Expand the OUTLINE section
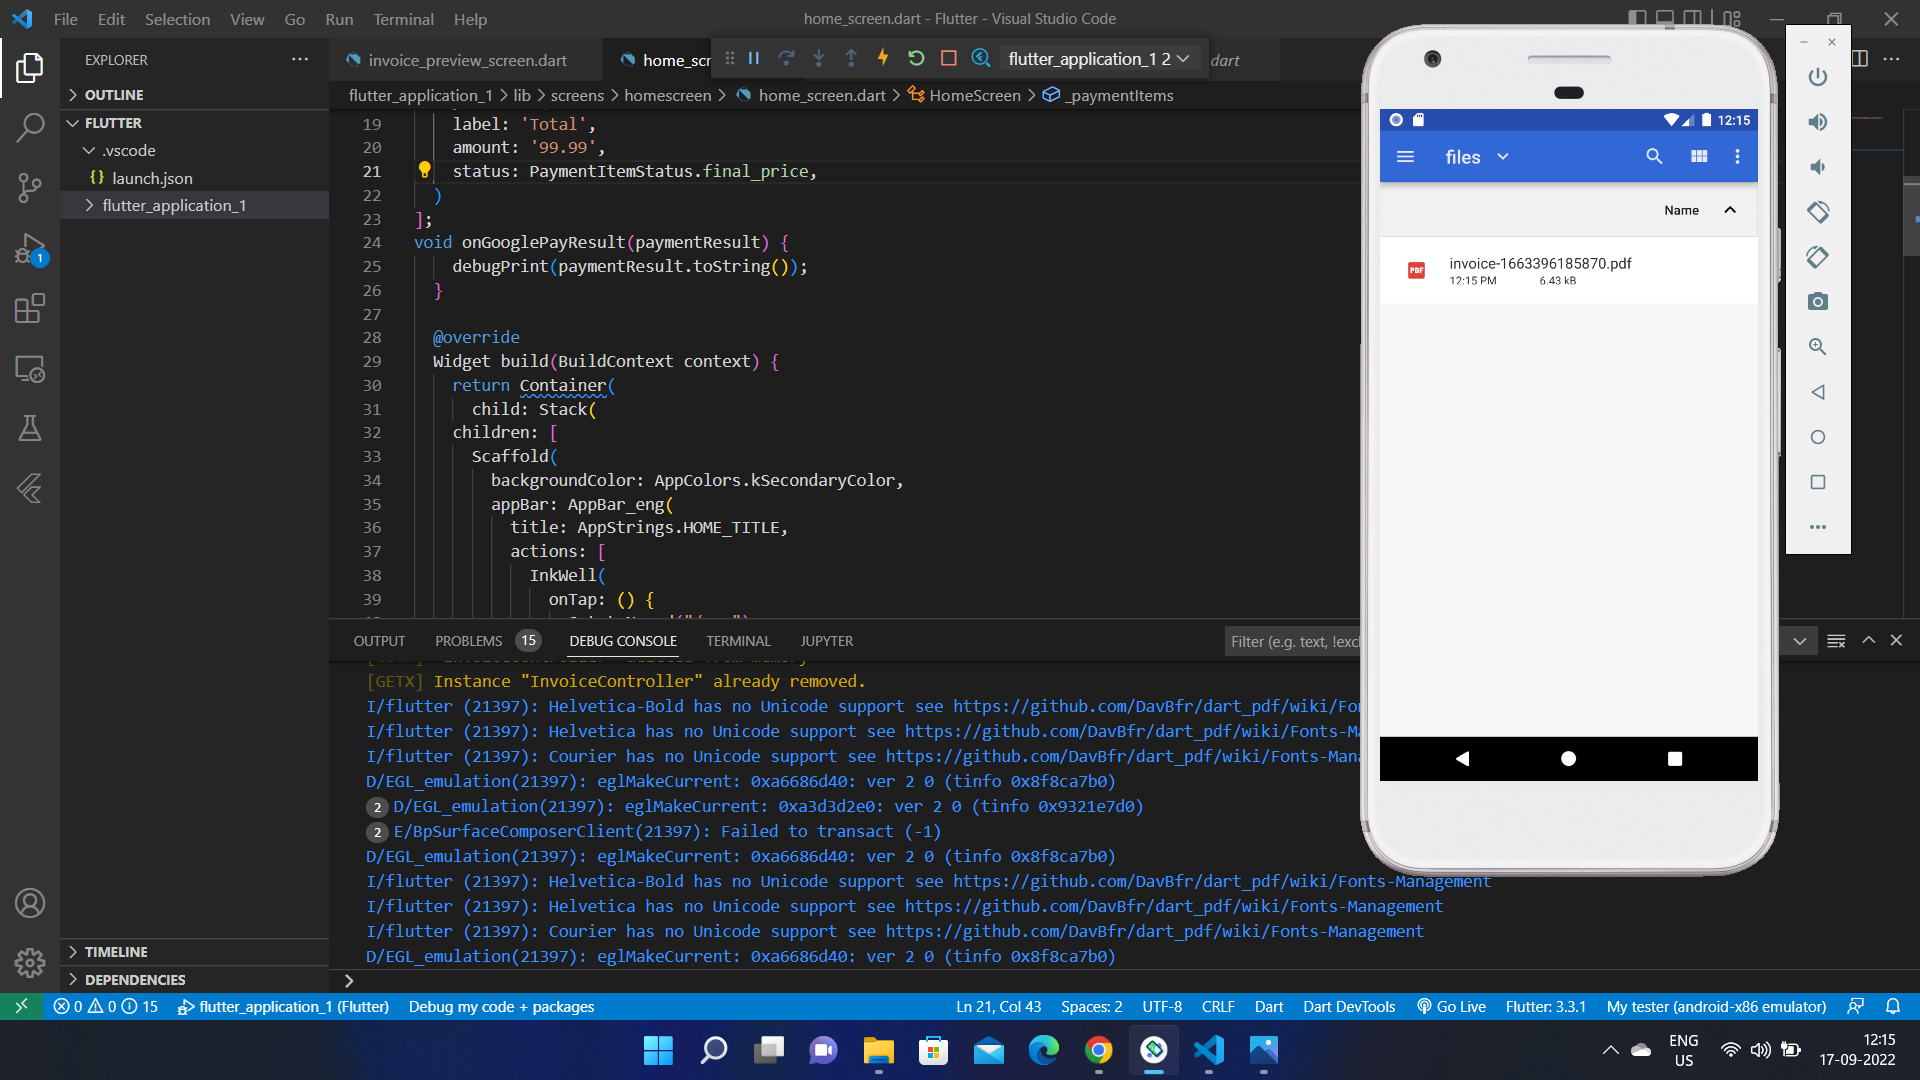The image size is (1920, 1080). pos(195,95)
